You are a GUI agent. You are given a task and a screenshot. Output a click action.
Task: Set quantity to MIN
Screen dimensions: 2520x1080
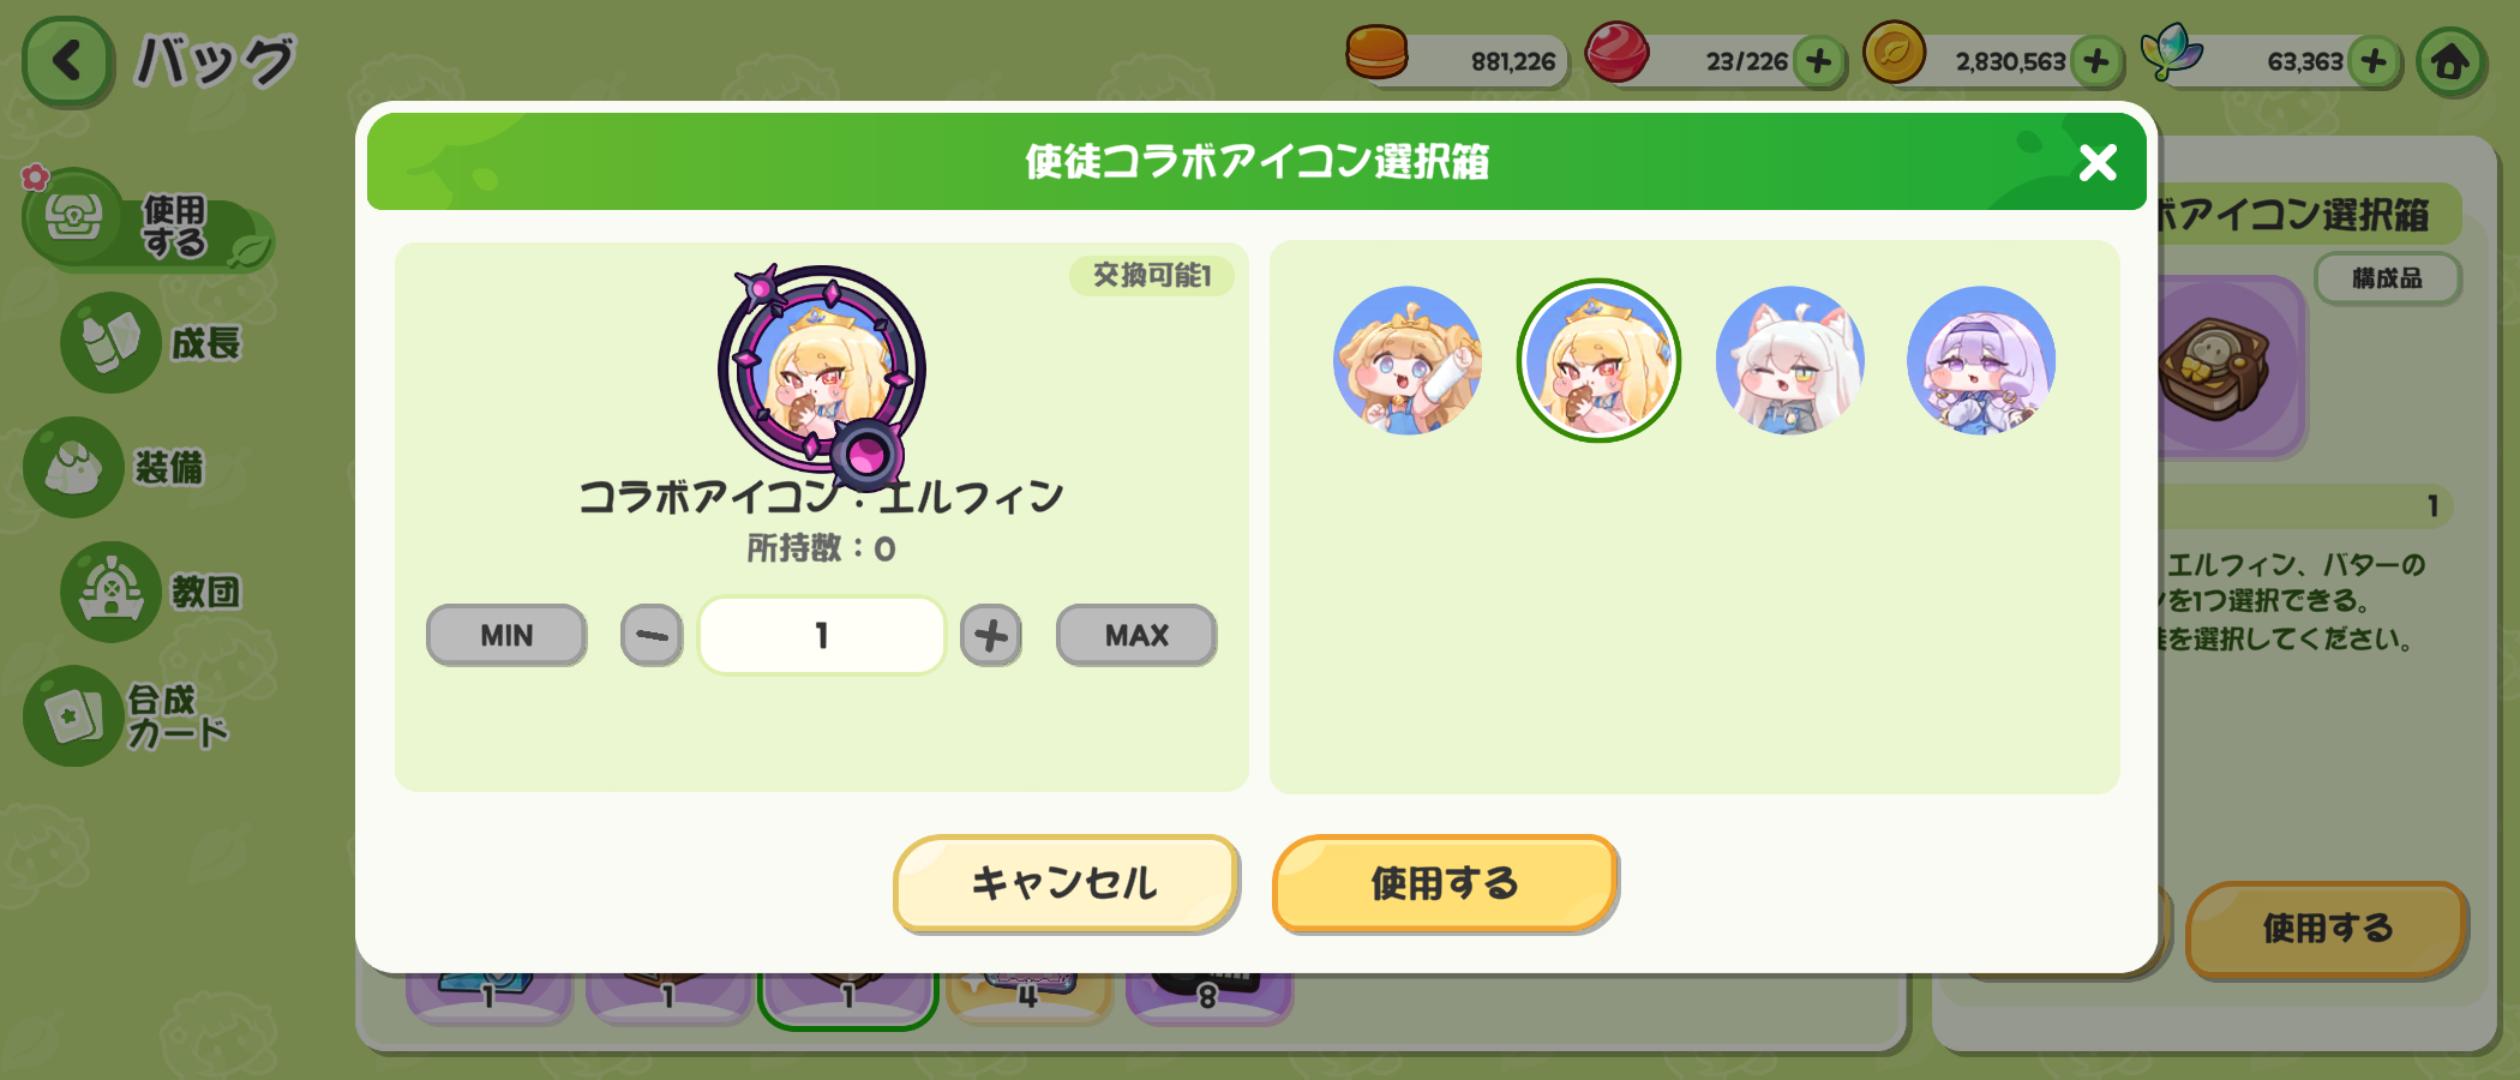(506, 635)
